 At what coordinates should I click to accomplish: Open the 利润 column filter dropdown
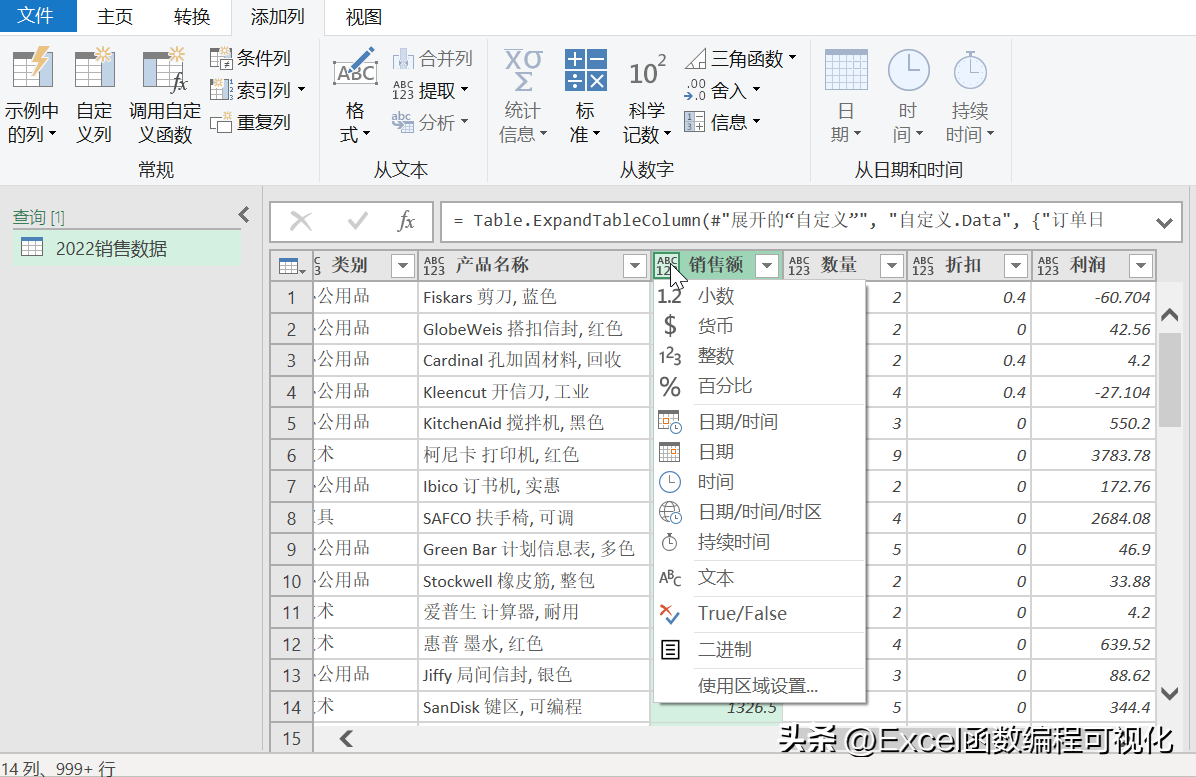(x=1141, y=265)
